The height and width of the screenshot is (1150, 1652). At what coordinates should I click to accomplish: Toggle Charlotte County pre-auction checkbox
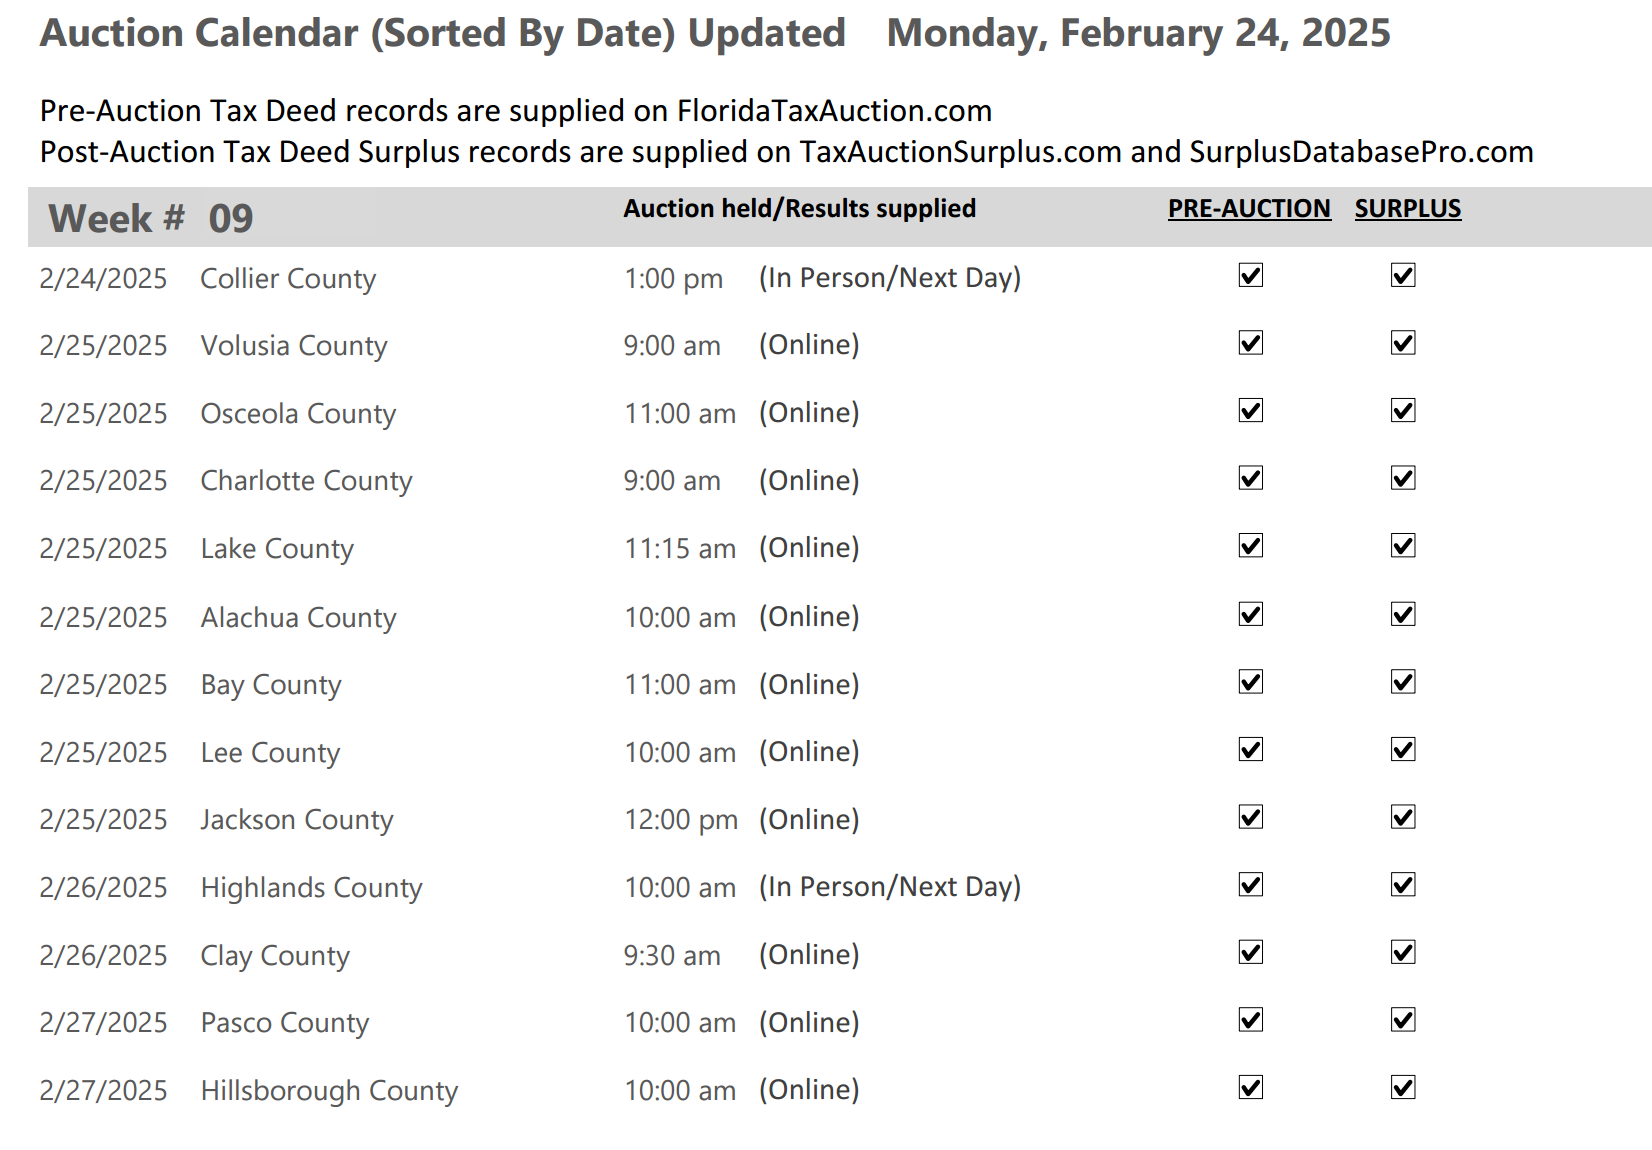tap(1251, 478)
